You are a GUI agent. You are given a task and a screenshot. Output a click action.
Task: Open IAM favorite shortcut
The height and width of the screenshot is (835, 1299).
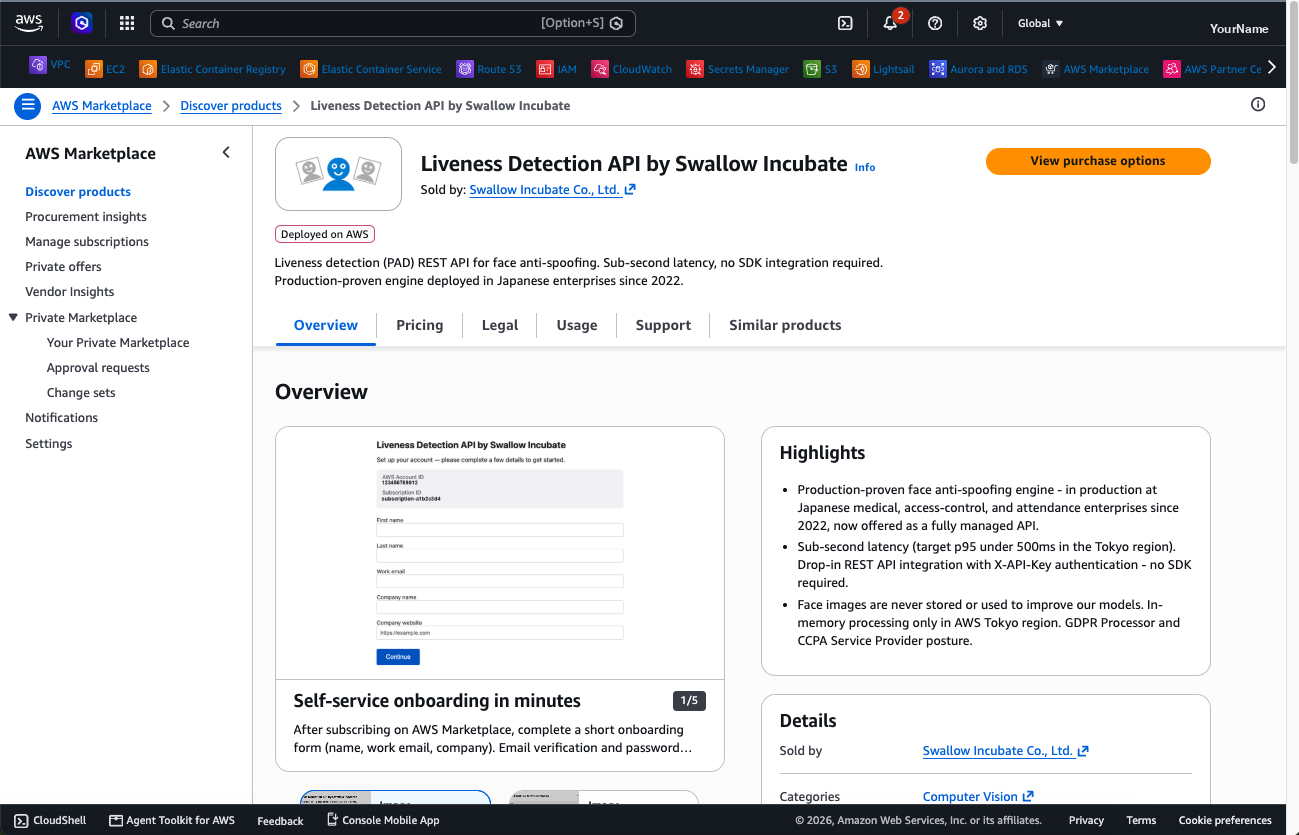point(557,69)
